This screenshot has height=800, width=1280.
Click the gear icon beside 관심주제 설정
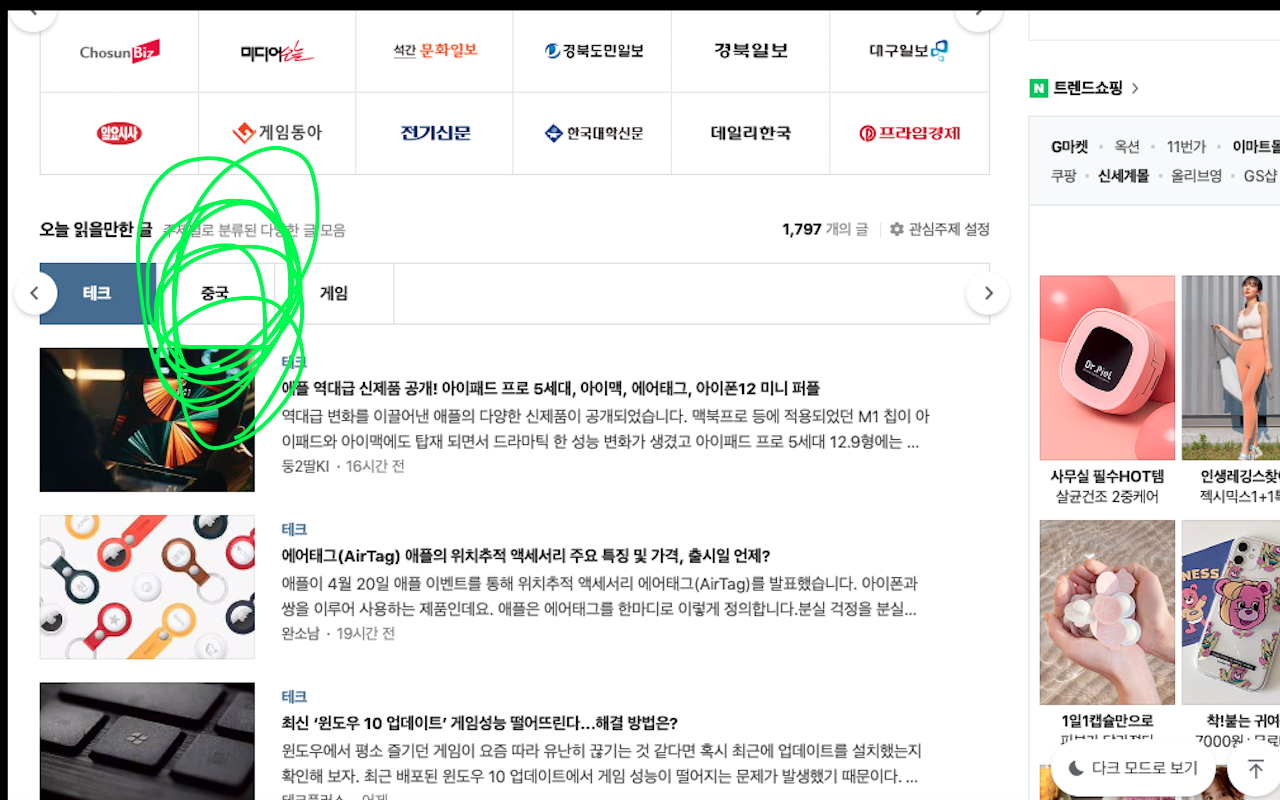[897, 229]
